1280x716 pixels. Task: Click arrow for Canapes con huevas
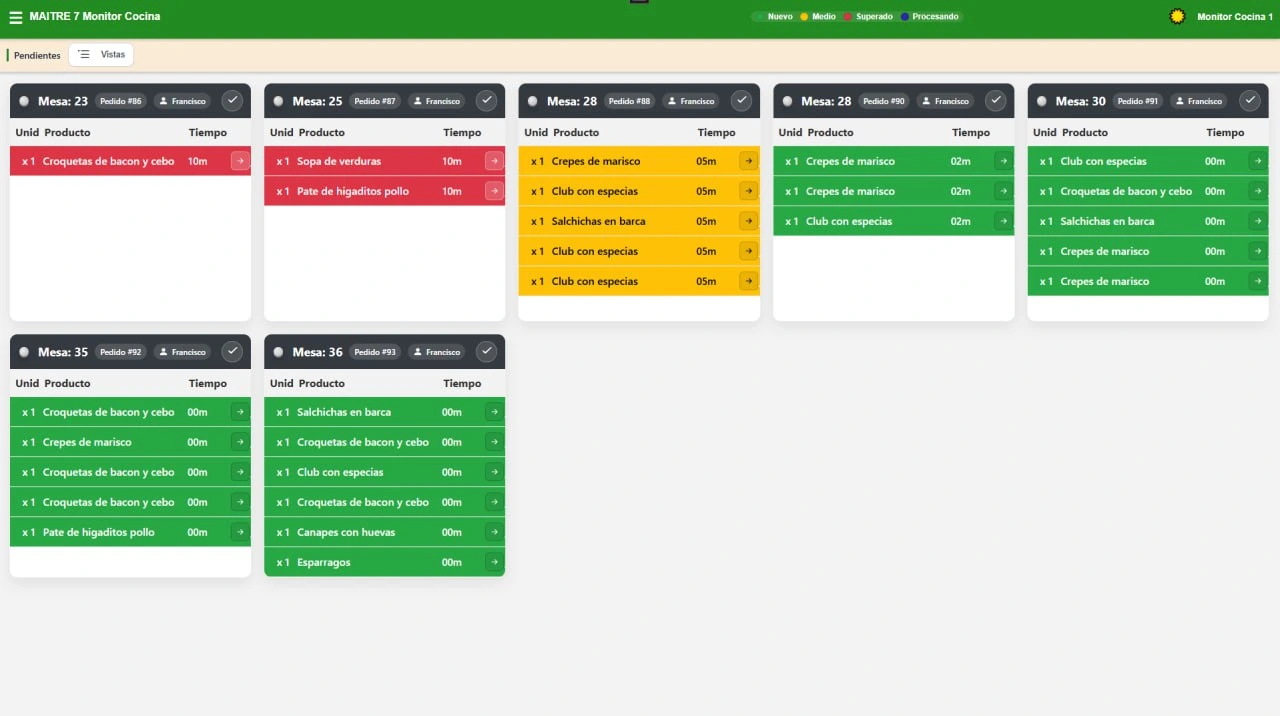494,532
